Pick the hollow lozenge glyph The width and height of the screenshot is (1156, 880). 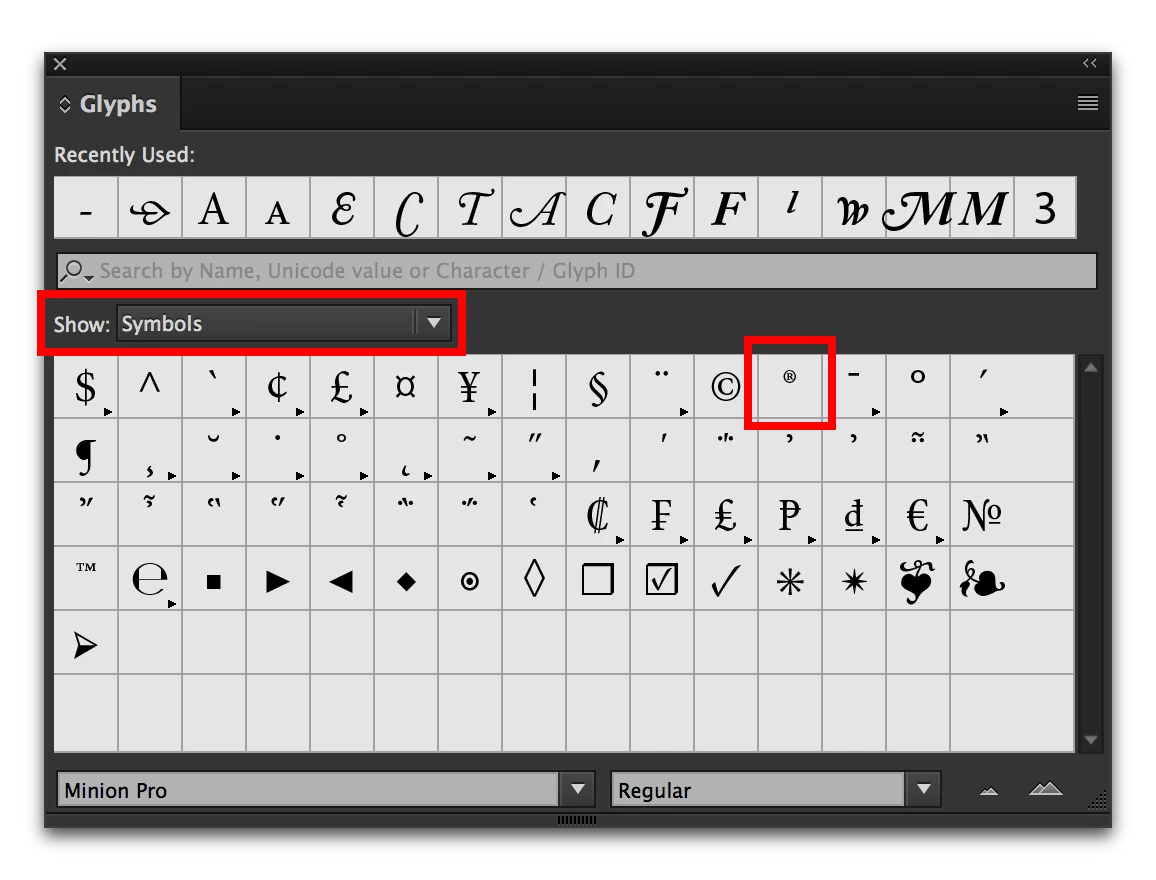(x=534, y=579)
